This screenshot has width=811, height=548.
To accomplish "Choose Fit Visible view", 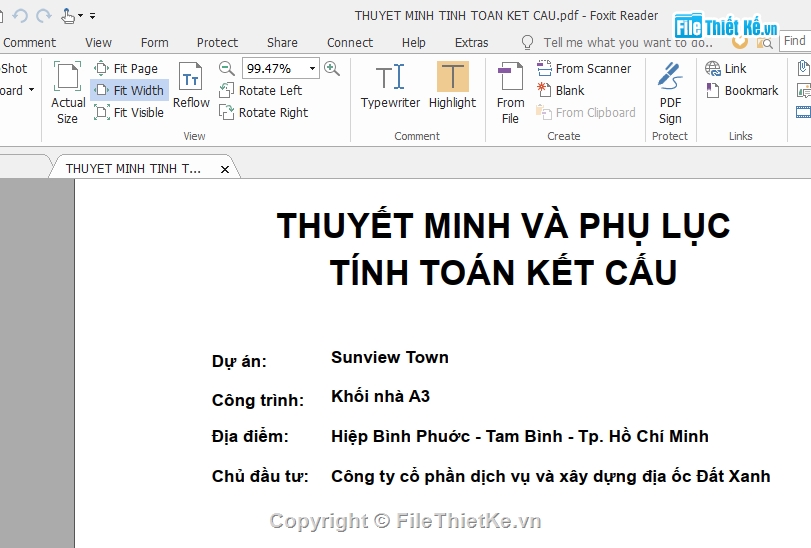I will coord(129,112).
